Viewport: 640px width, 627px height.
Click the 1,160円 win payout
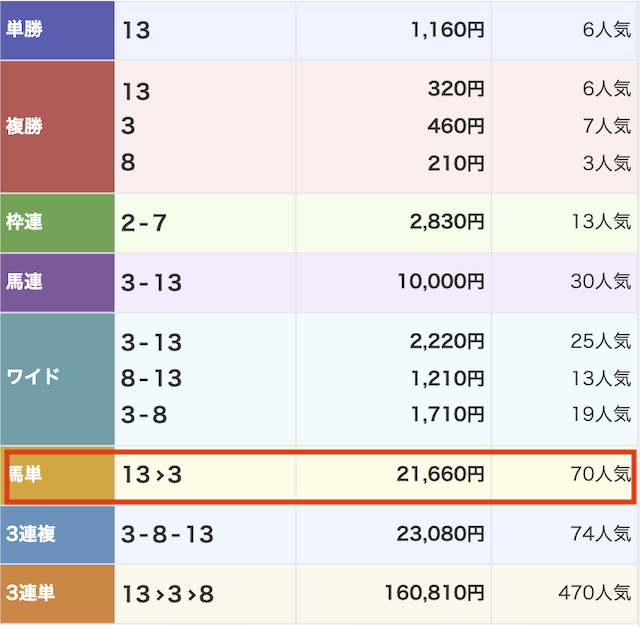click(447, 30)
